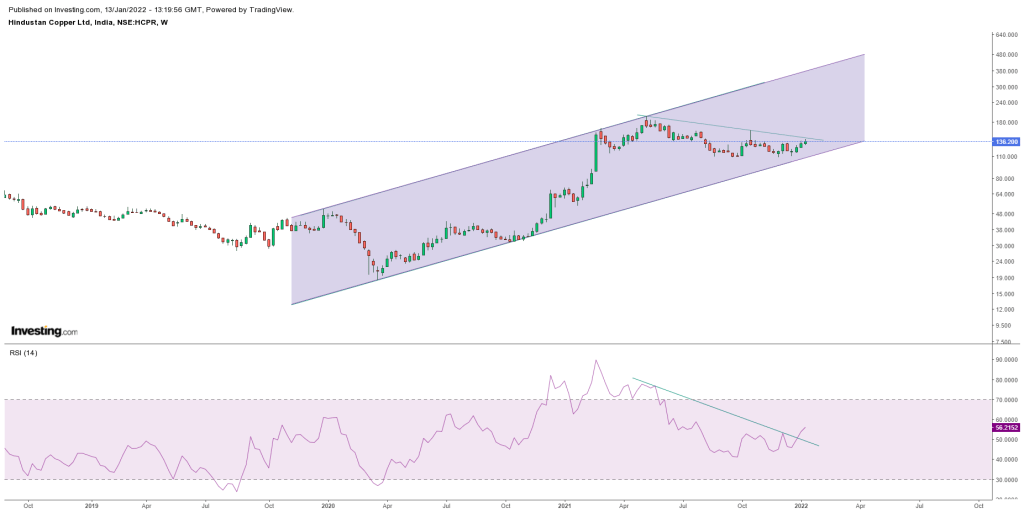Click the tall green candle in early 2021
This screenshot has width=1024, height=513.
pos(595,151)
